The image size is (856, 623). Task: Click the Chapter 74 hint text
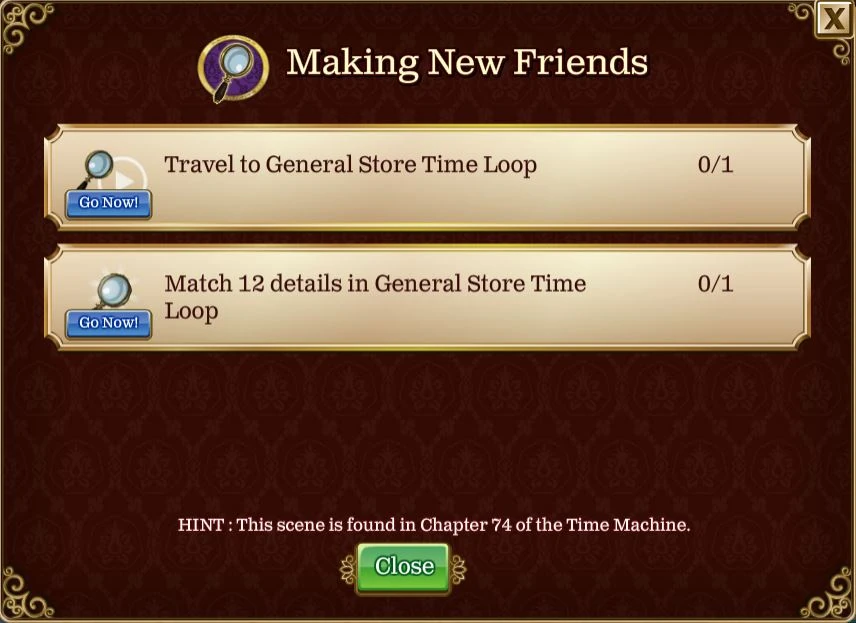pyautogui.click(x=434, y=525)
